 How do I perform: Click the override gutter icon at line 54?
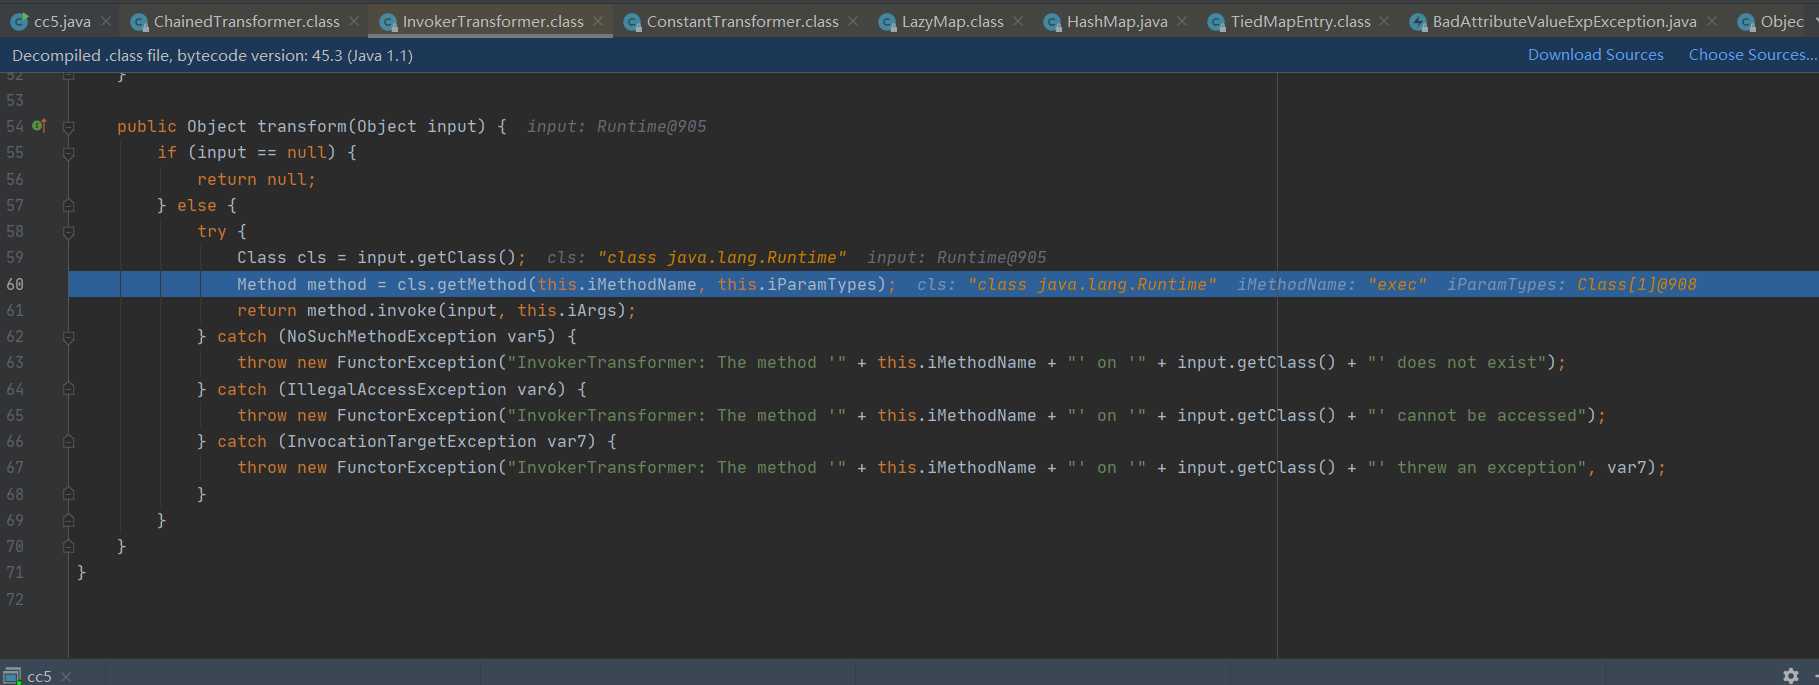39,126
